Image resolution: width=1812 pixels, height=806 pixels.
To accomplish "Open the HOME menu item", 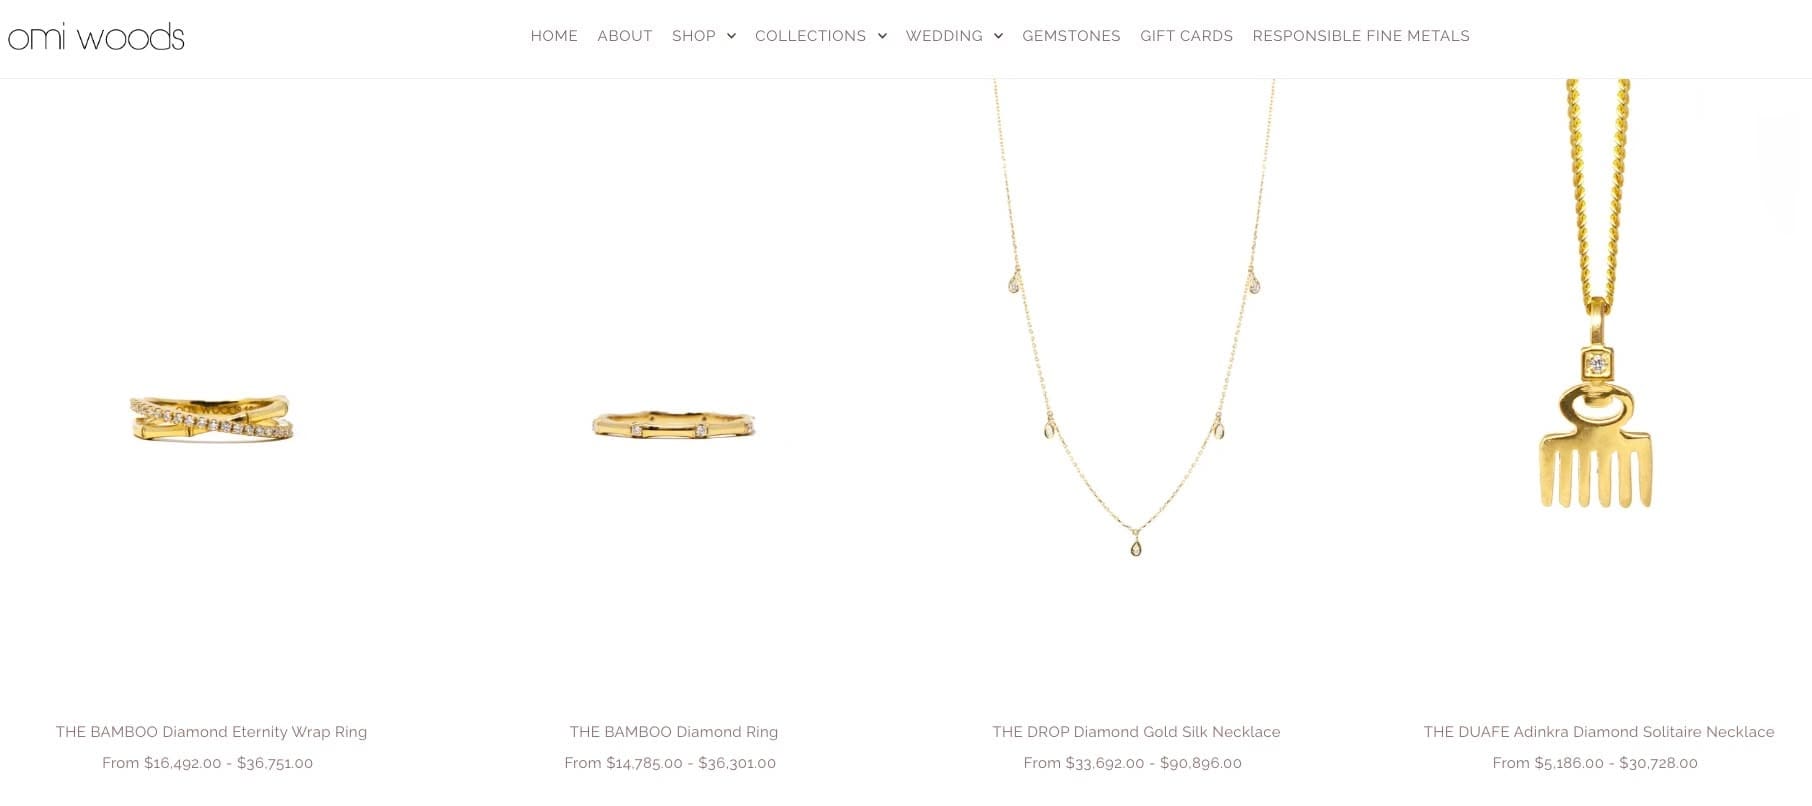I will pyautogui.click(x=554, y=36).
